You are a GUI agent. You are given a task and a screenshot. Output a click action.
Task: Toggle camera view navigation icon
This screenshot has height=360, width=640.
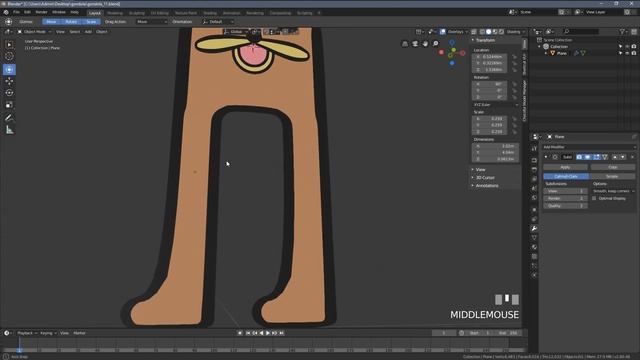[415, 44]
